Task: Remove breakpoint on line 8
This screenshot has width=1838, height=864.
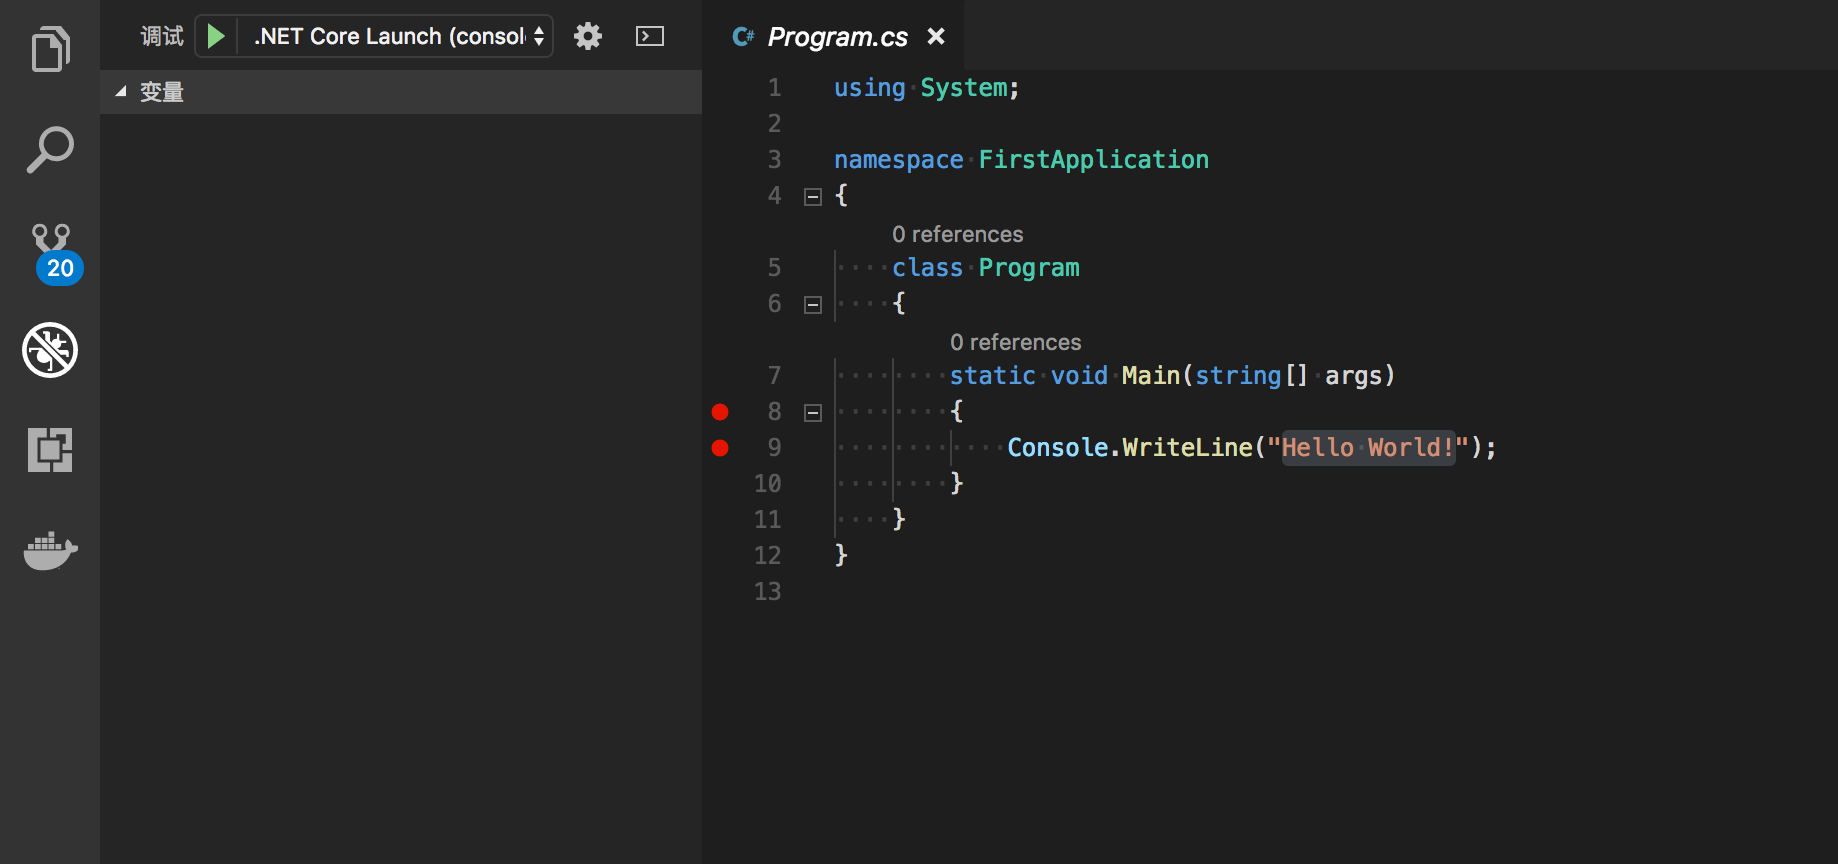Action: [x=720, y=412]
